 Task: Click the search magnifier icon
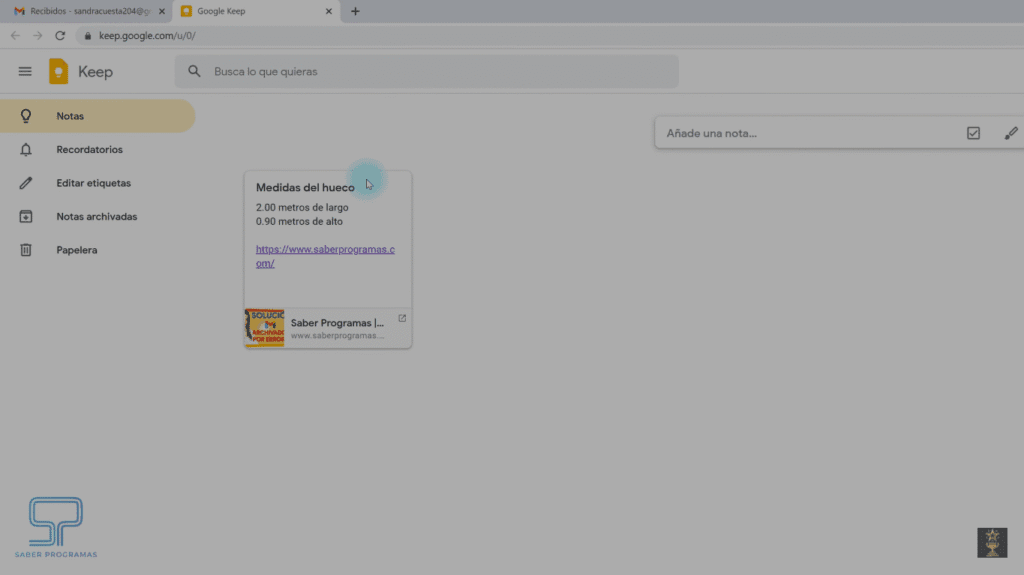click(194, 71)
